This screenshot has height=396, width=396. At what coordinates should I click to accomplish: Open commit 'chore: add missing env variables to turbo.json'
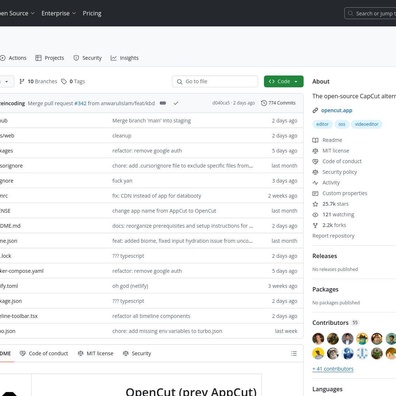tap(167, 331)
